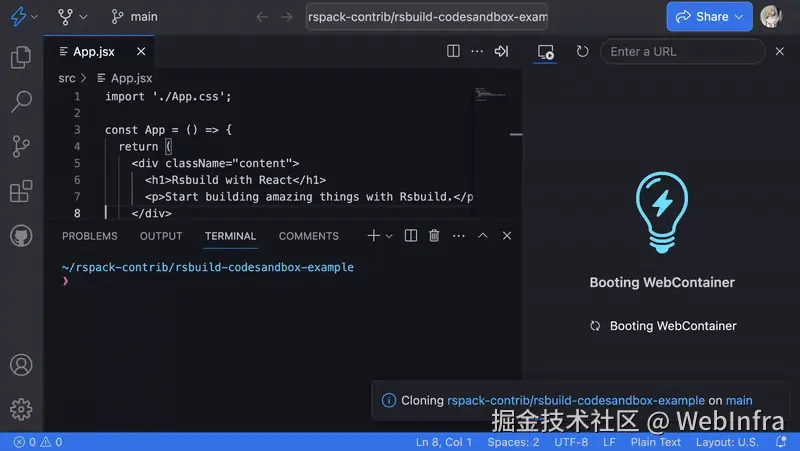Click the notification info icon
Screen dimensions: 800x451
[389, 400]
